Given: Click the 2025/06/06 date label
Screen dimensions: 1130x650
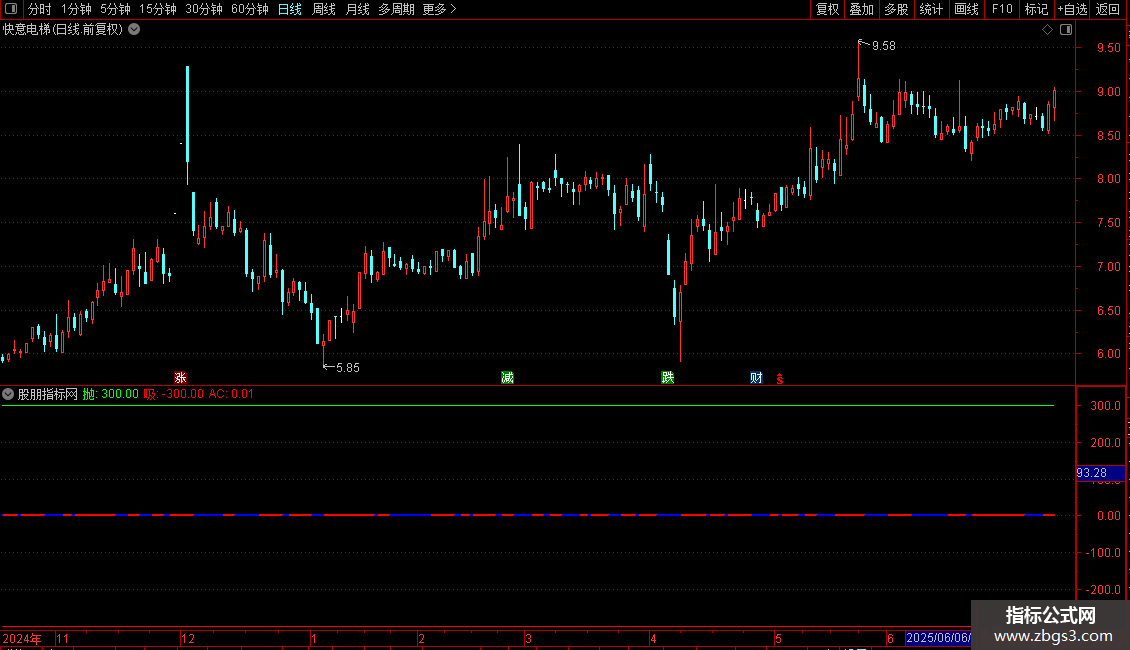Looking at the screenshot, I should (x=938, y=638).
